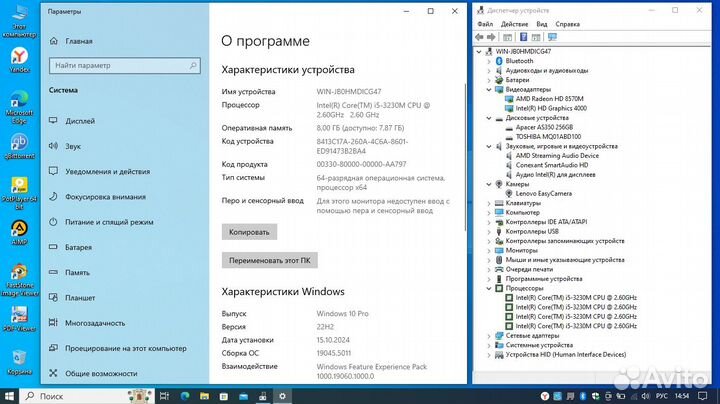Expand the Клавиатуры category
This screenshot has width=720, height=404.
coord(489,203)
